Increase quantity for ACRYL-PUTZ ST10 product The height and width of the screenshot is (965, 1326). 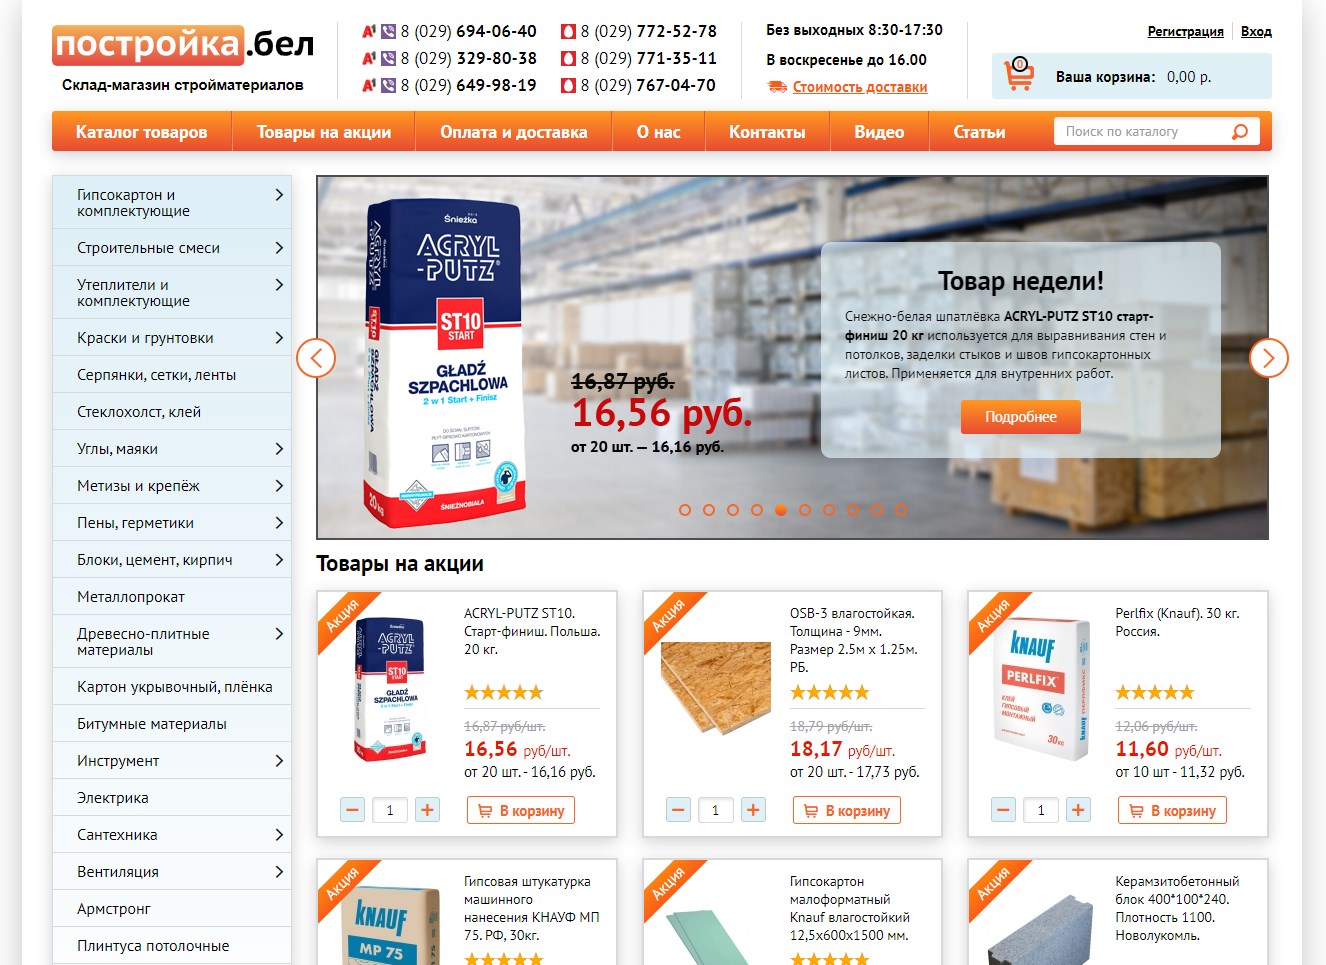click(x=427, y=810)
